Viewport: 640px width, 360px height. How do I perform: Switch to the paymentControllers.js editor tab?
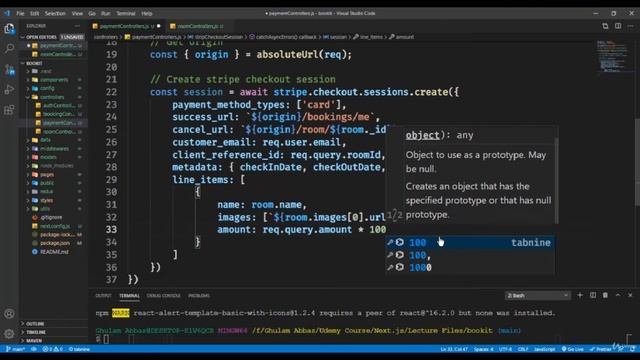pyautogui.click(x=127, y=26)
